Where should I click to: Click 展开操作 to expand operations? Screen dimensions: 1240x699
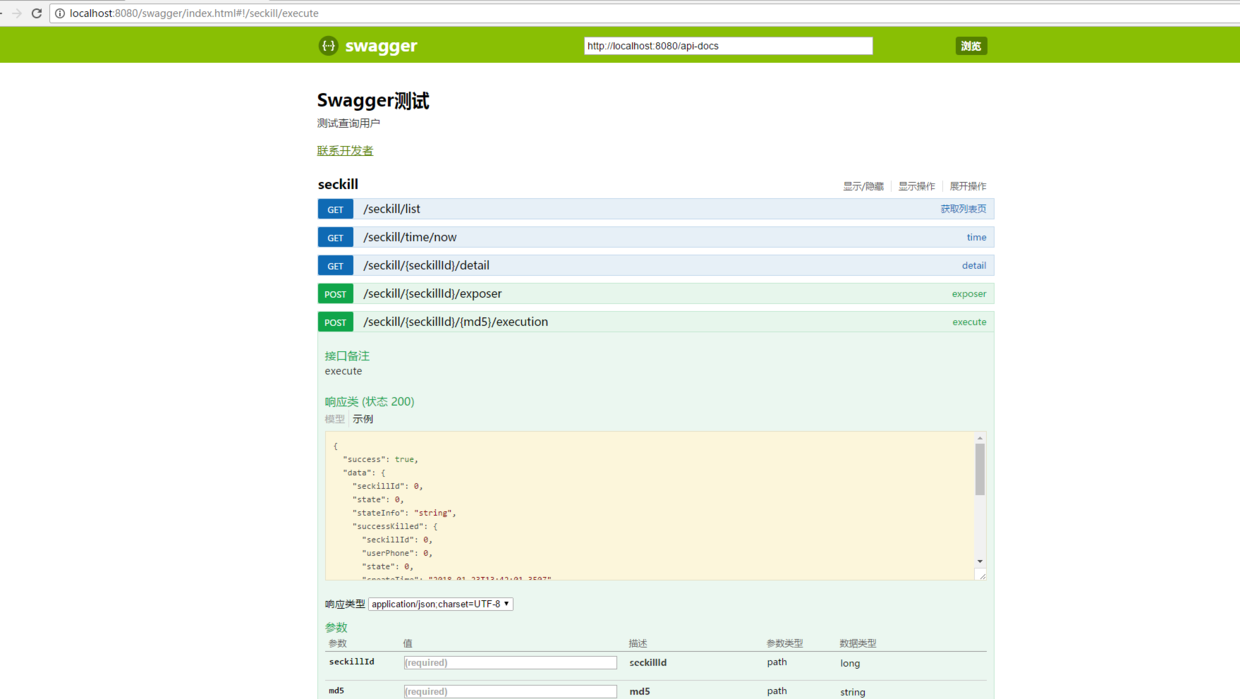967,186
